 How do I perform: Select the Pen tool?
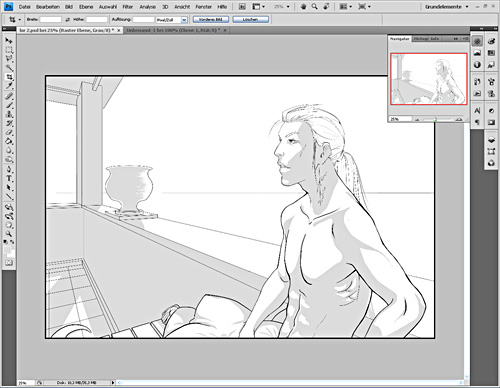(9, 170)
